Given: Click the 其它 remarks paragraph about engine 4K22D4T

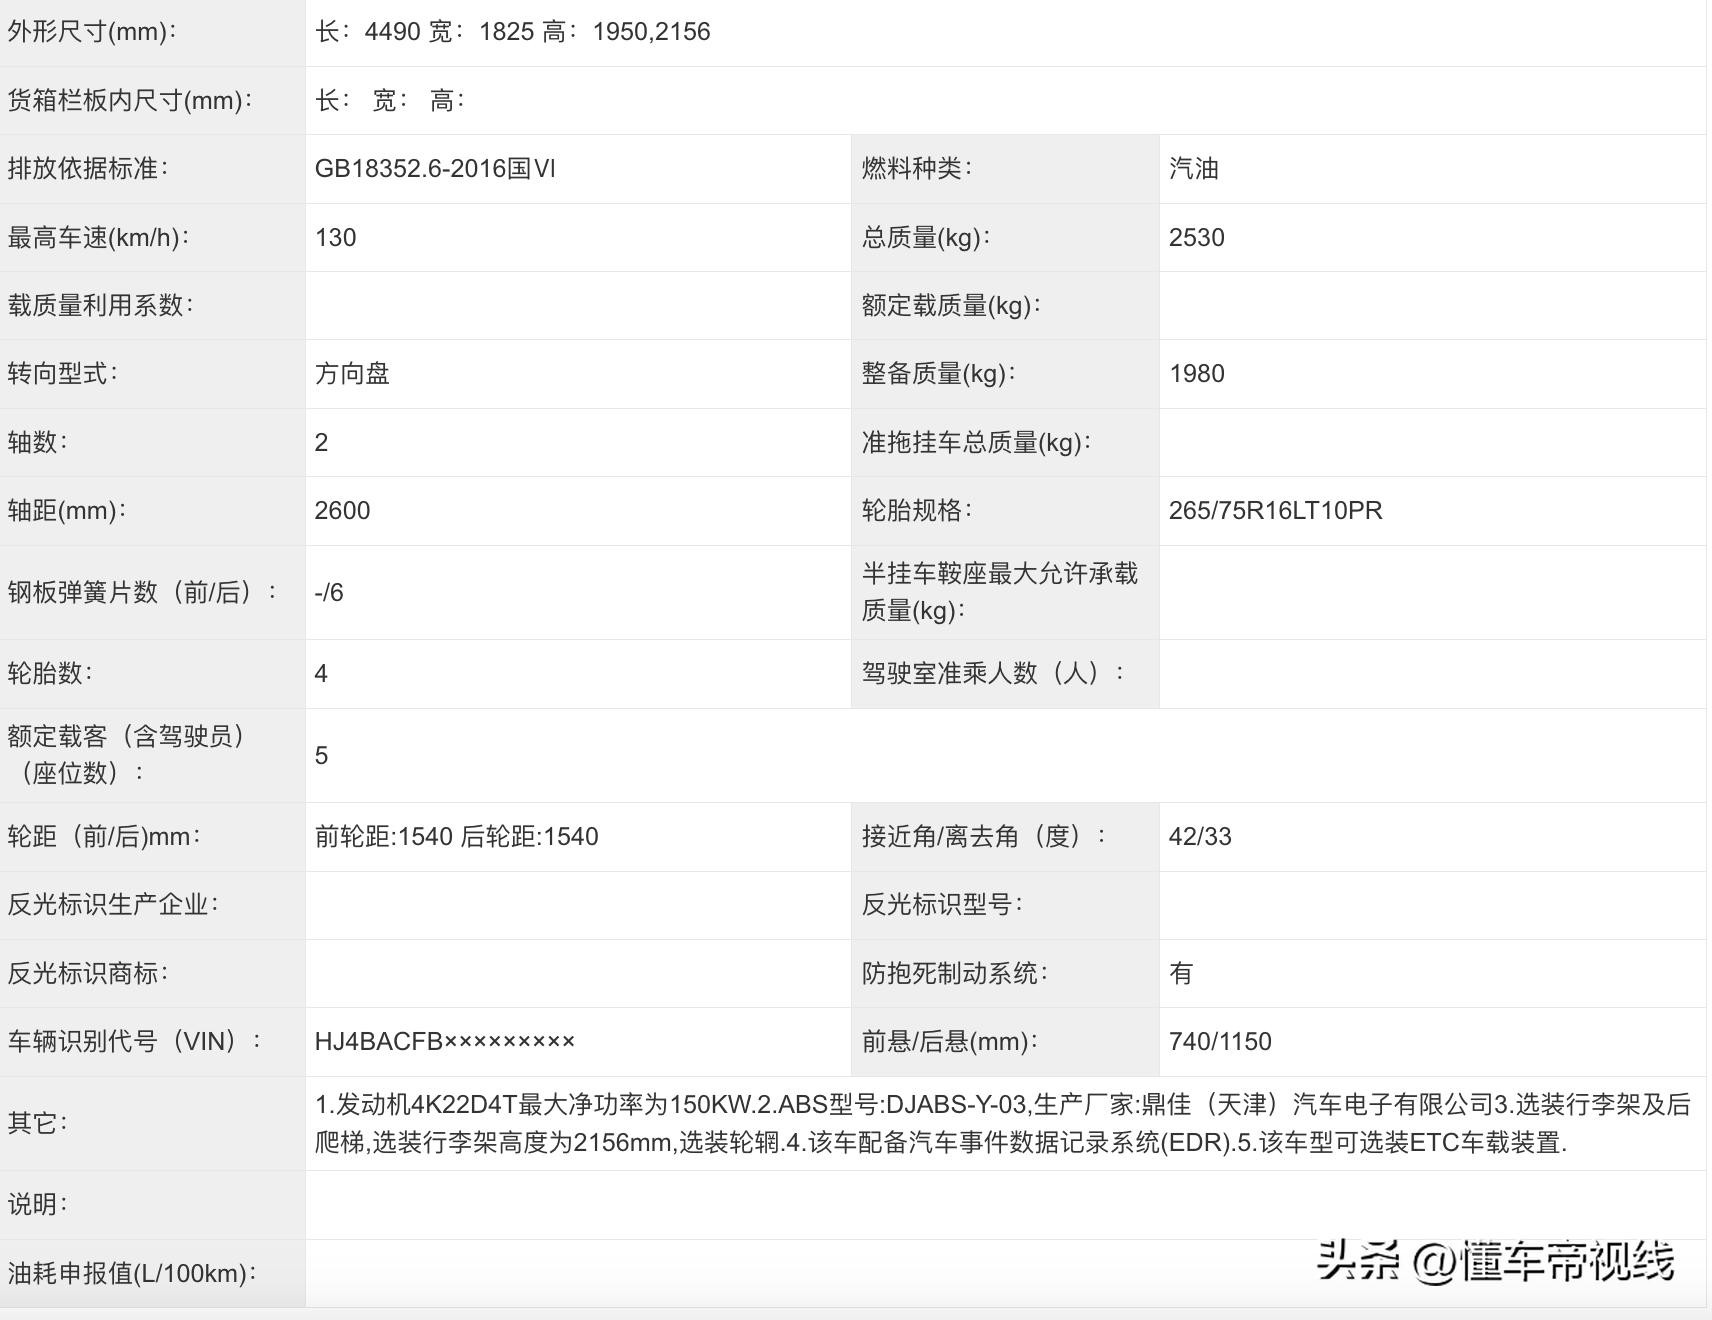Looking at the screenshot, I should click(1000, 1123).
